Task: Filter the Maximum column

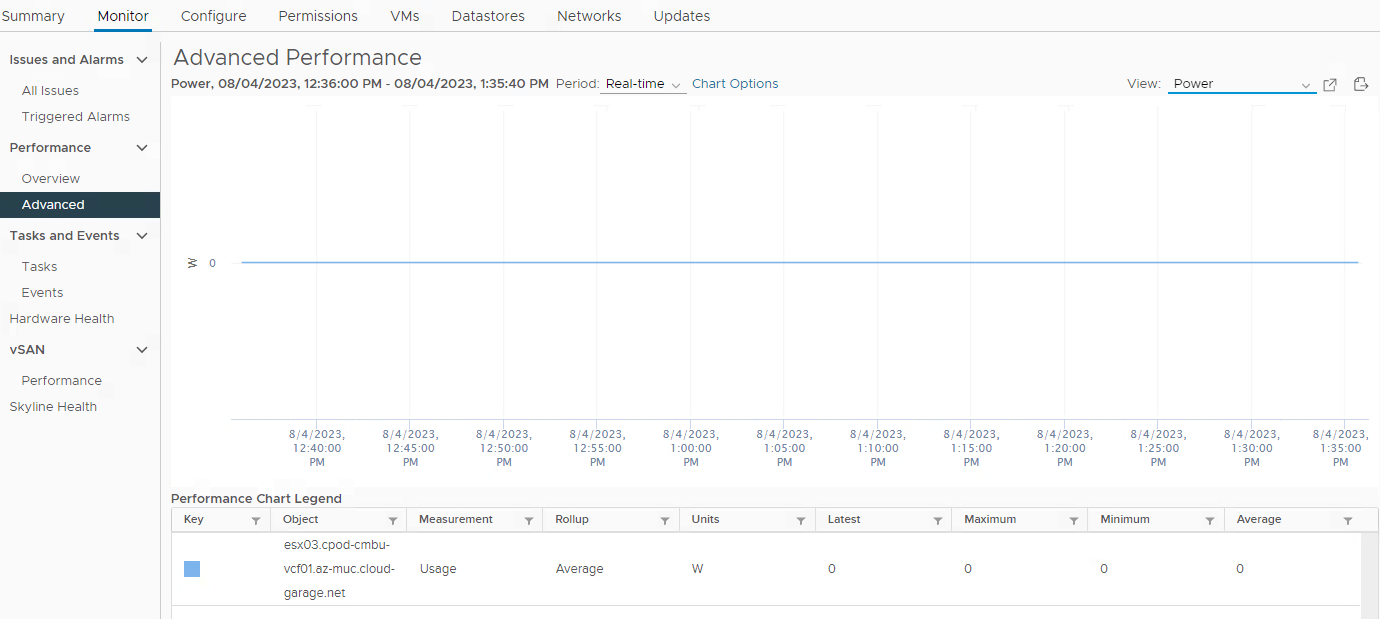Action: pos(1074,521)
